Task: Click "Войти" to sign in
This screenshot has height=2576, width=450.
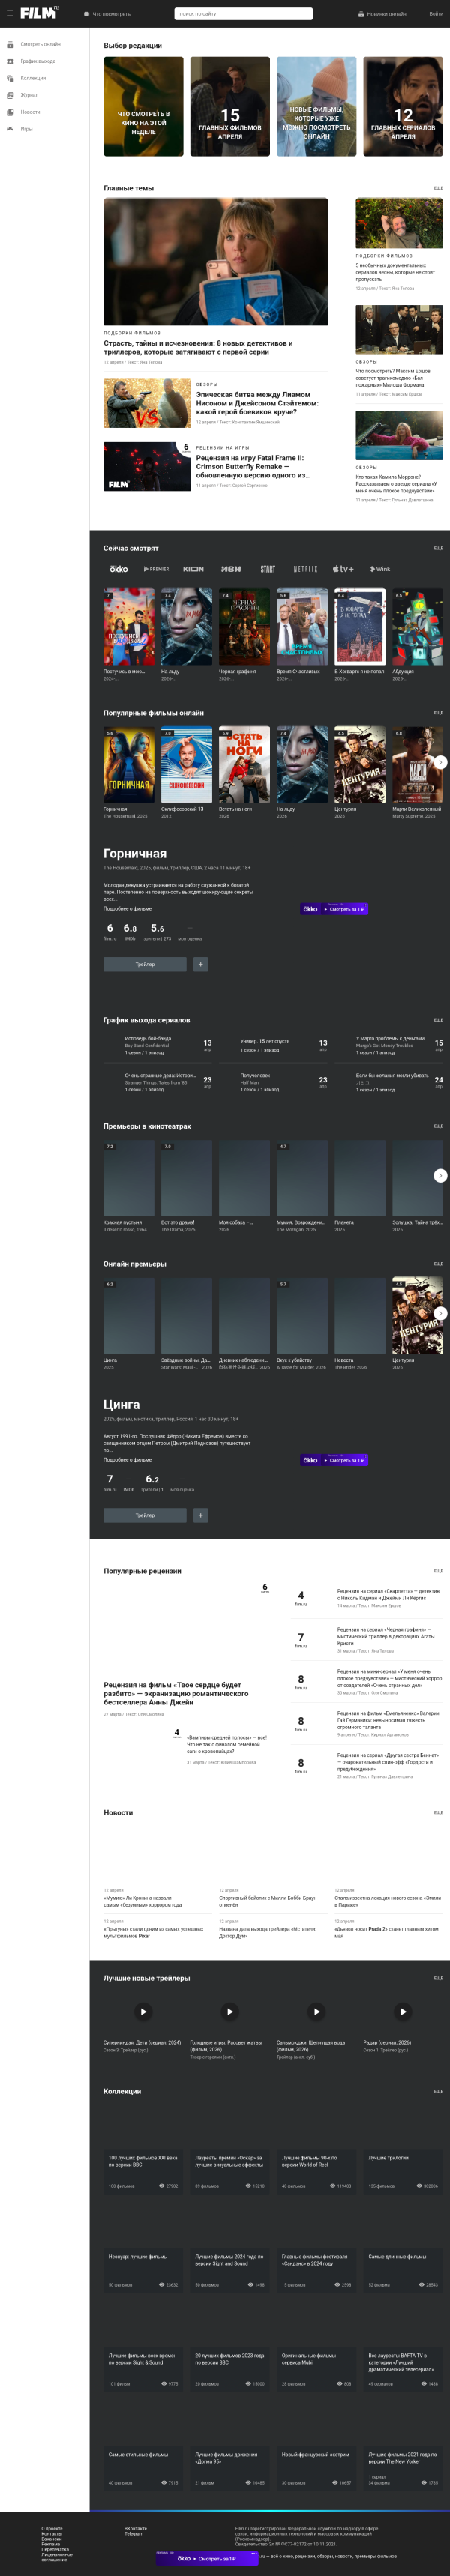Action: click(x=435, y=14)
